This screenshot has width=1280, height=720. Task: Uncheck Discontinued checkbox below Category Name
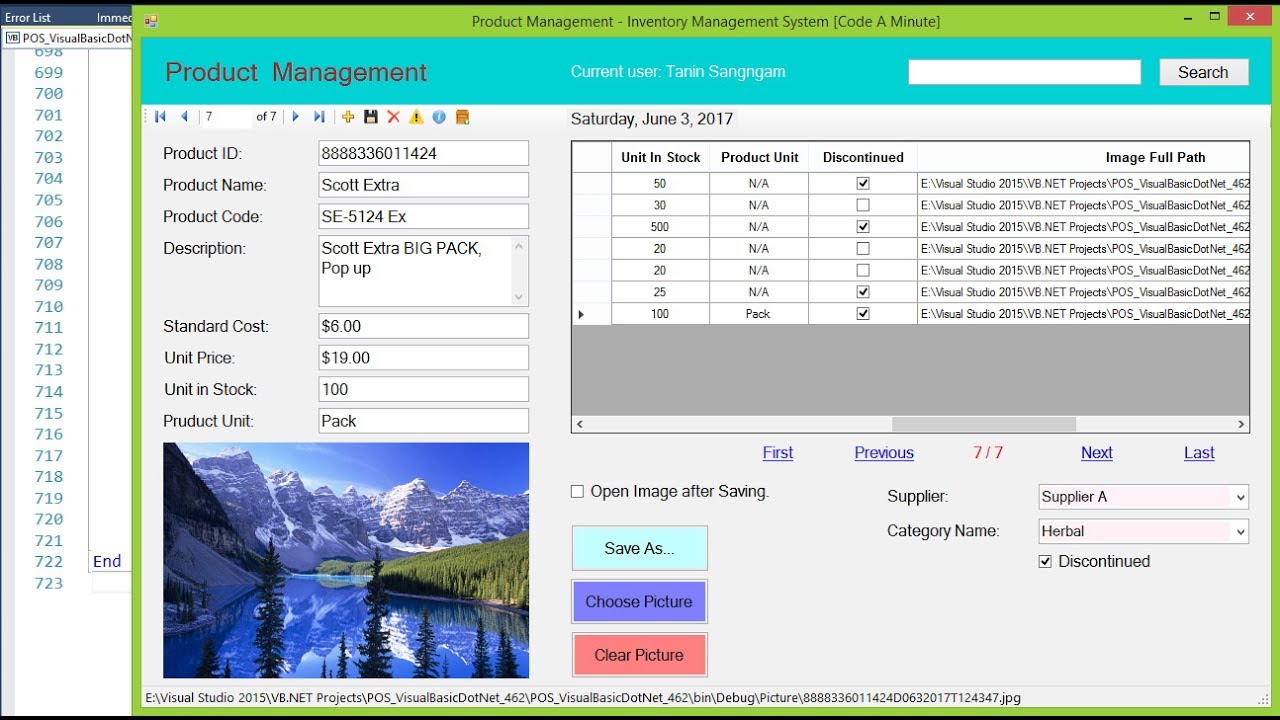1045,561
